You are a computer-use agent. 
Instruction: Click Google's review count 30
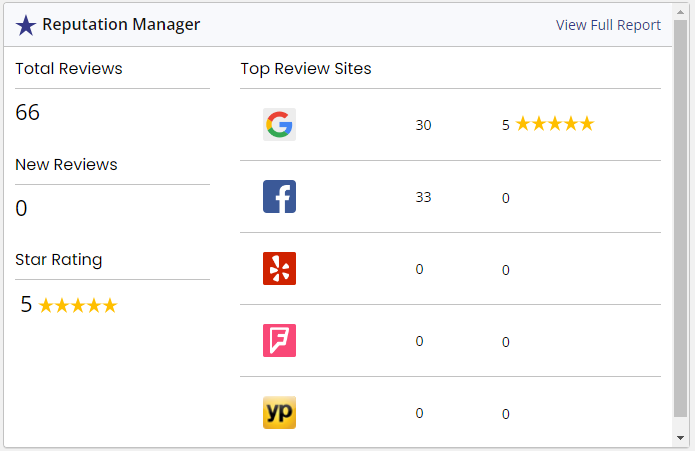pos(423,125)
